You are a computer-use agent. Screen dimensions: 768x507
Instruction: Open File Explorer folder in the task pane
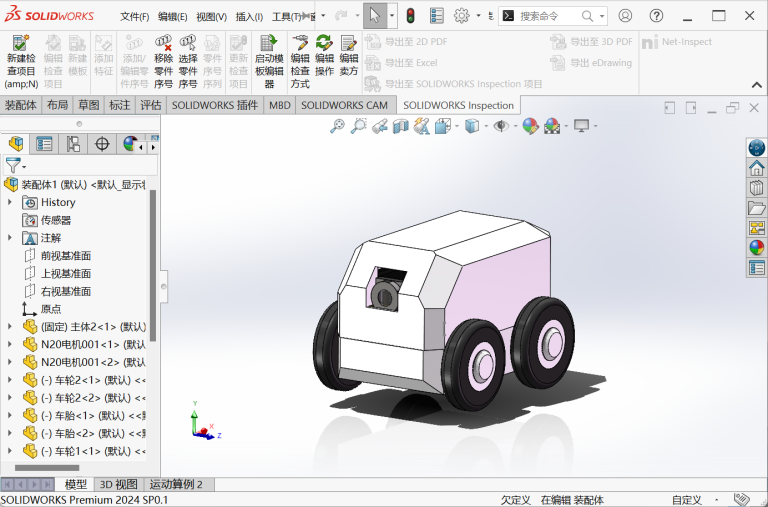pyautogui.click(x=757, y=208)
